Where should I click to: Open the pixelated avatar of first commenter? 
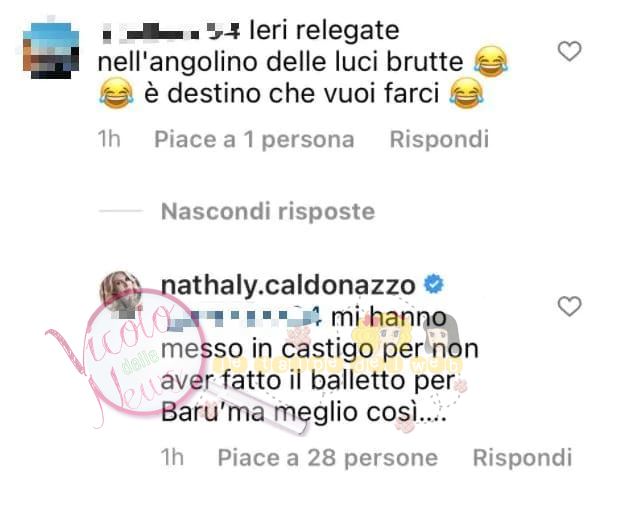tap(51, 50)
